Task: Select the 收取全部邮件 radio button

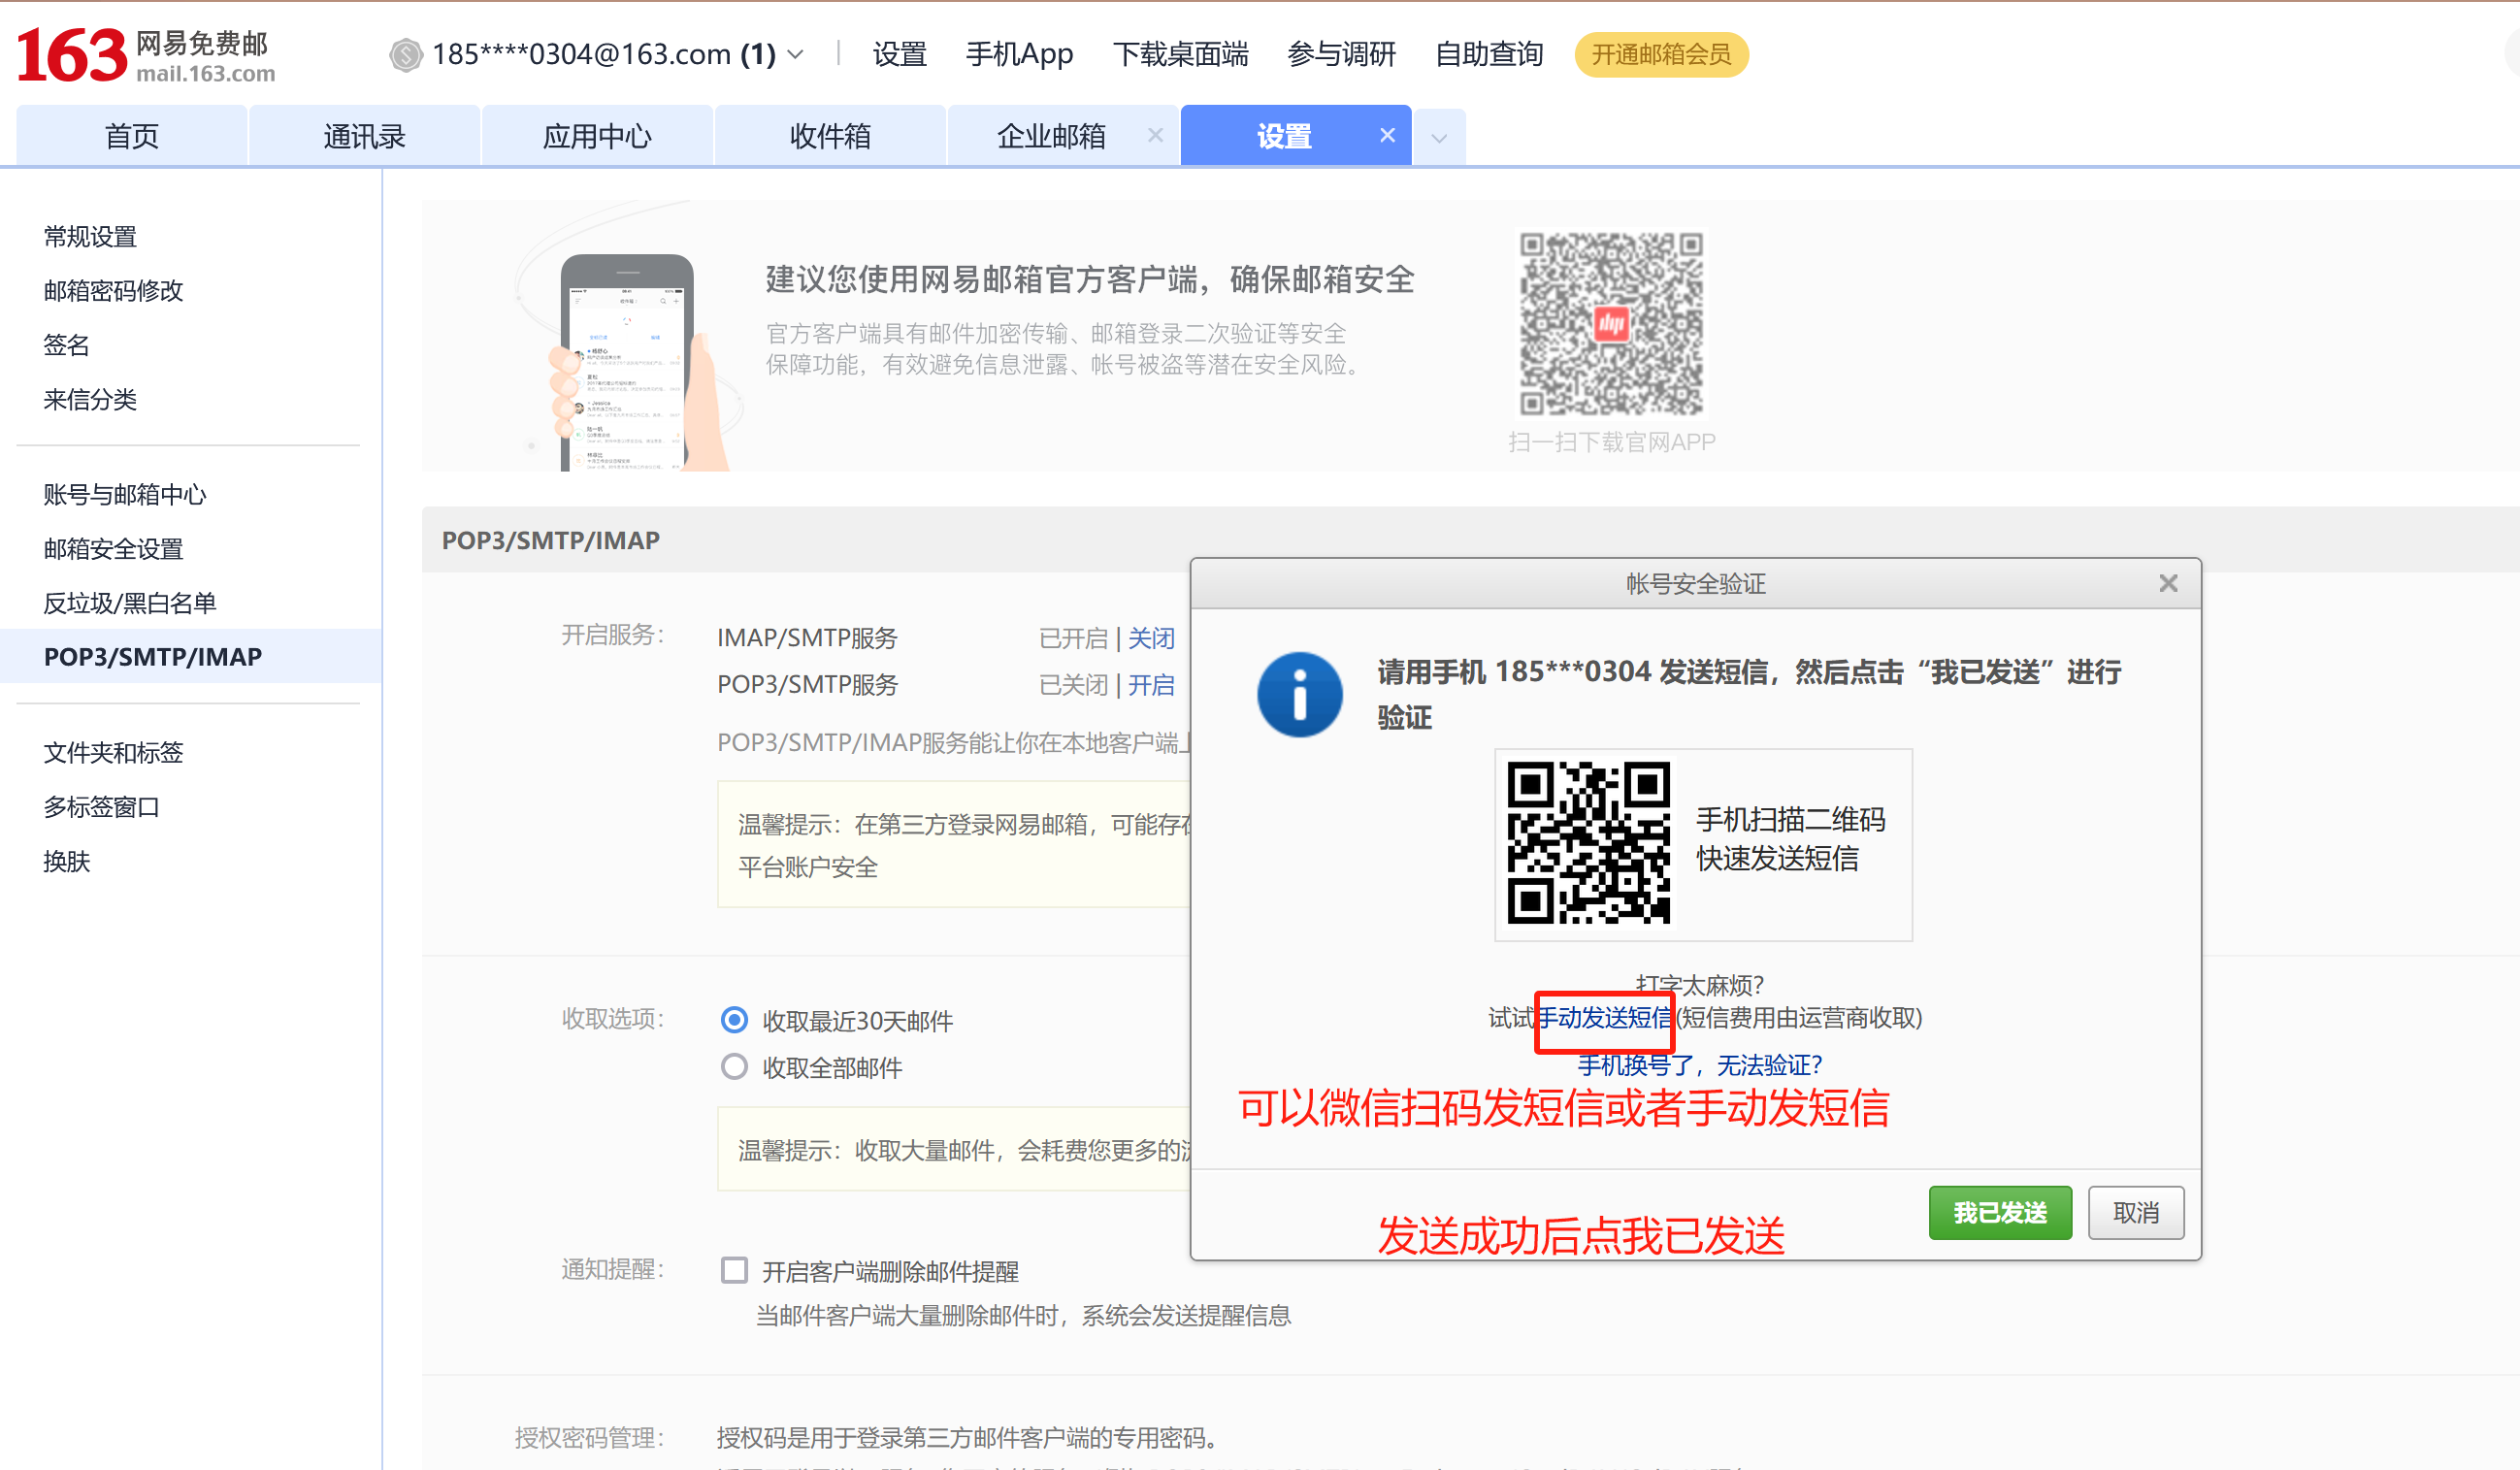Action: tap(734, 1067)
